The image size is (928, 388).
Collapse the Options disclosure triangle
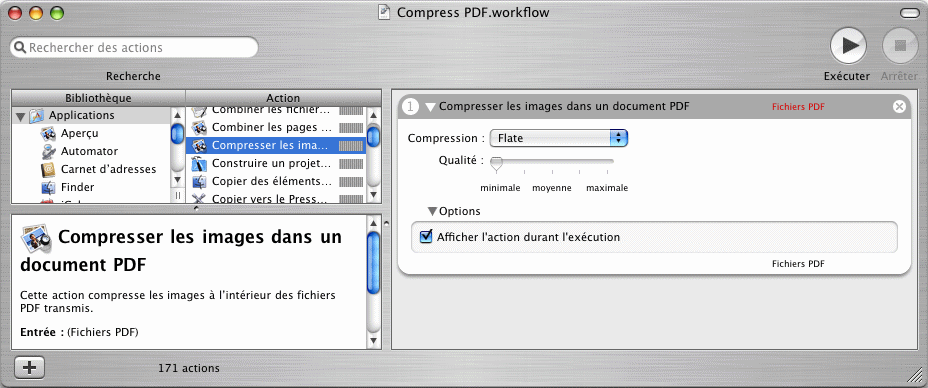[433, 211]
